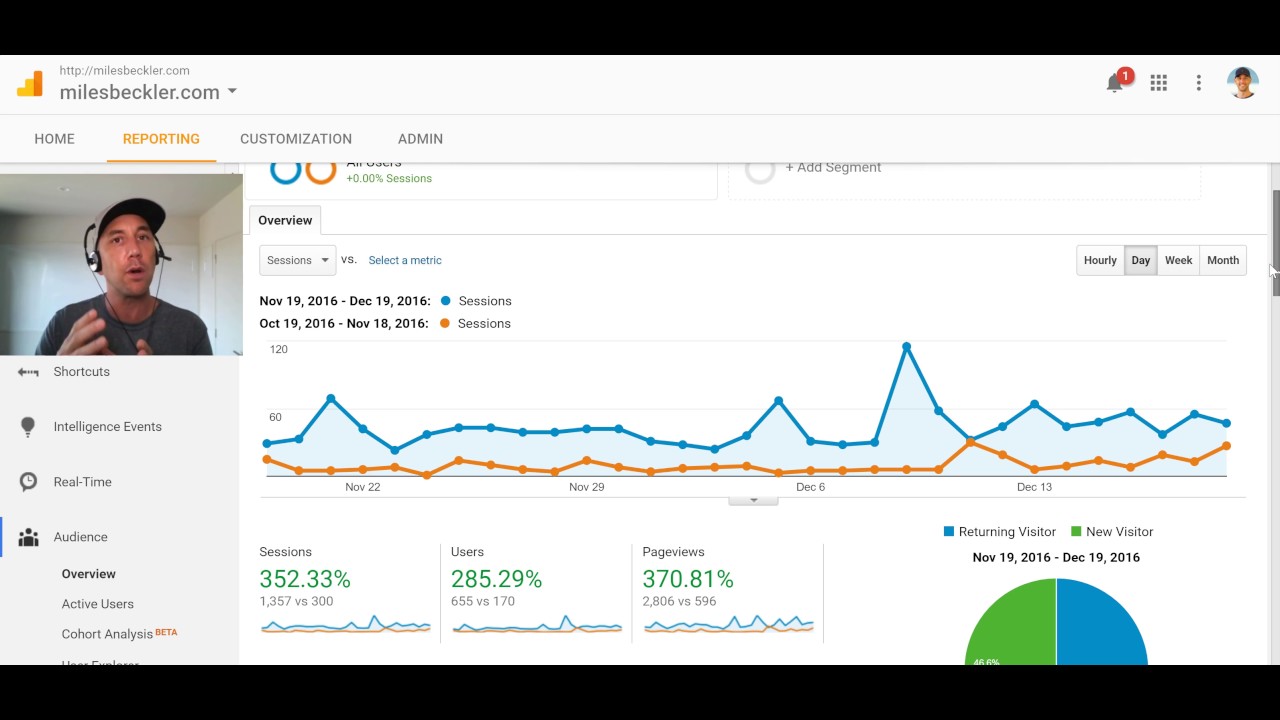Image resolution: width=1280 pixels, height=720 pixels.
Task: Open the Active Users report
Action: click(98, 604)
